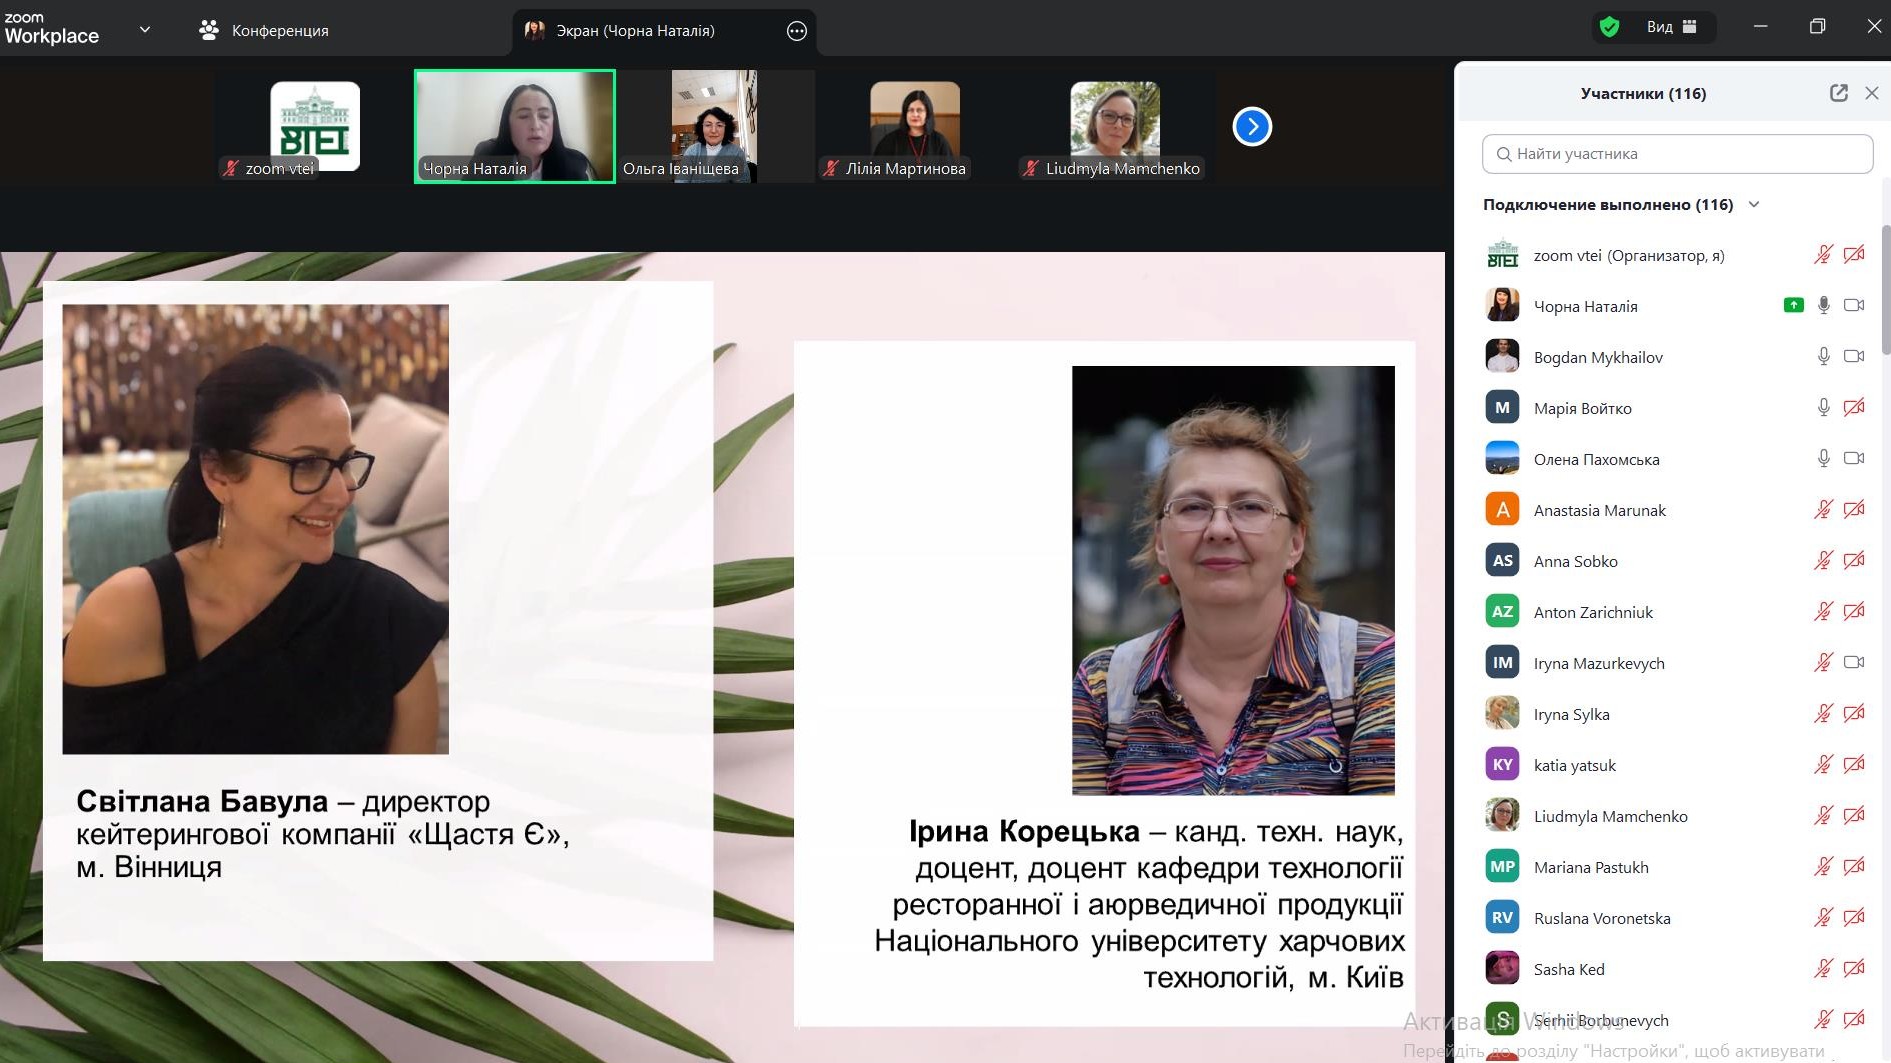Viewport: 1891px width, 1063px height.
Task: Click the Найти участника search field
Action: pyautogui.click(x=1677, y=154)
